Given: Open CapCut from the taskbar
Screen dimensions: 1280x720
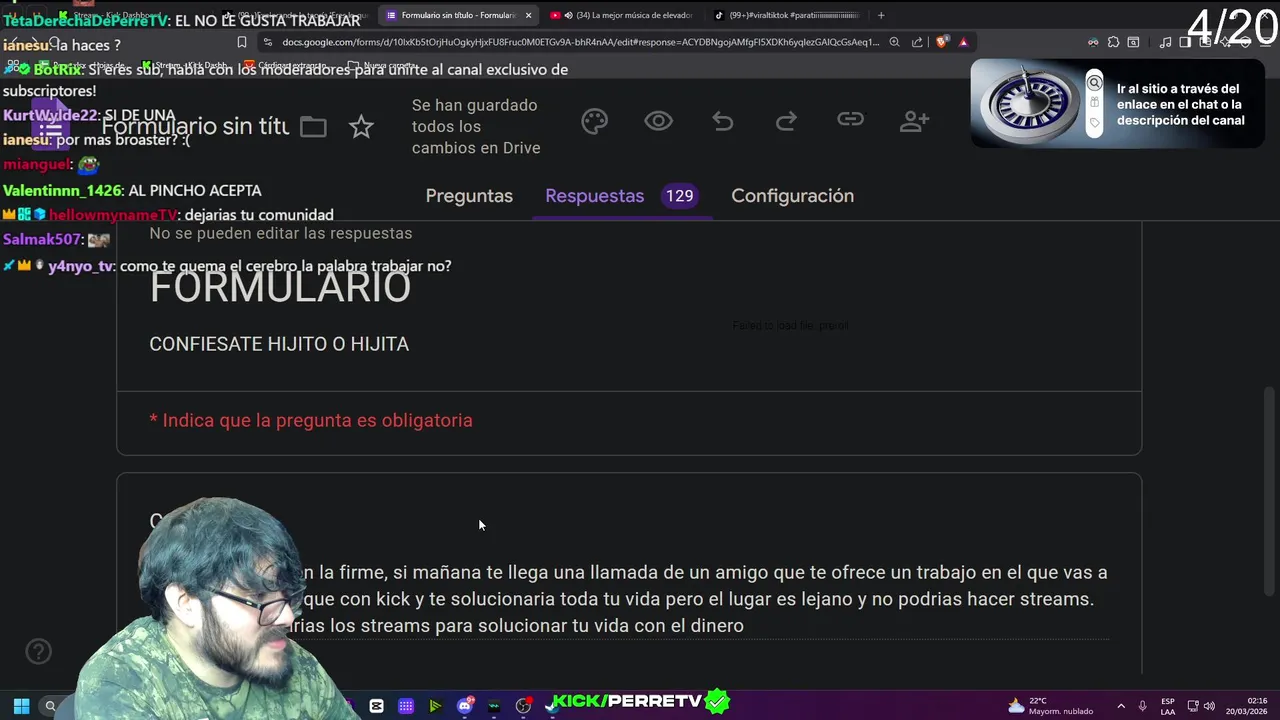Looking at the screenshot, I should (x=376, y=706).
